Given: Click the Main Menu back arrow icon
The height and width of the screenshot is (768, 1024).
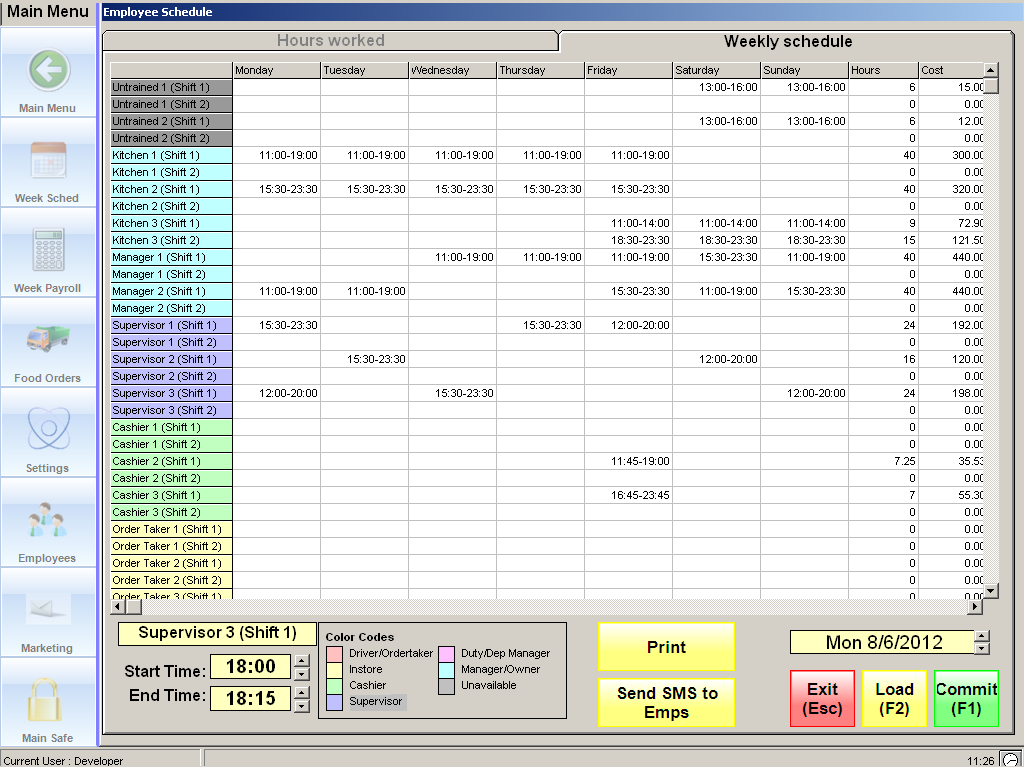Looking at the screenshot, I should [x=47, y=70].
